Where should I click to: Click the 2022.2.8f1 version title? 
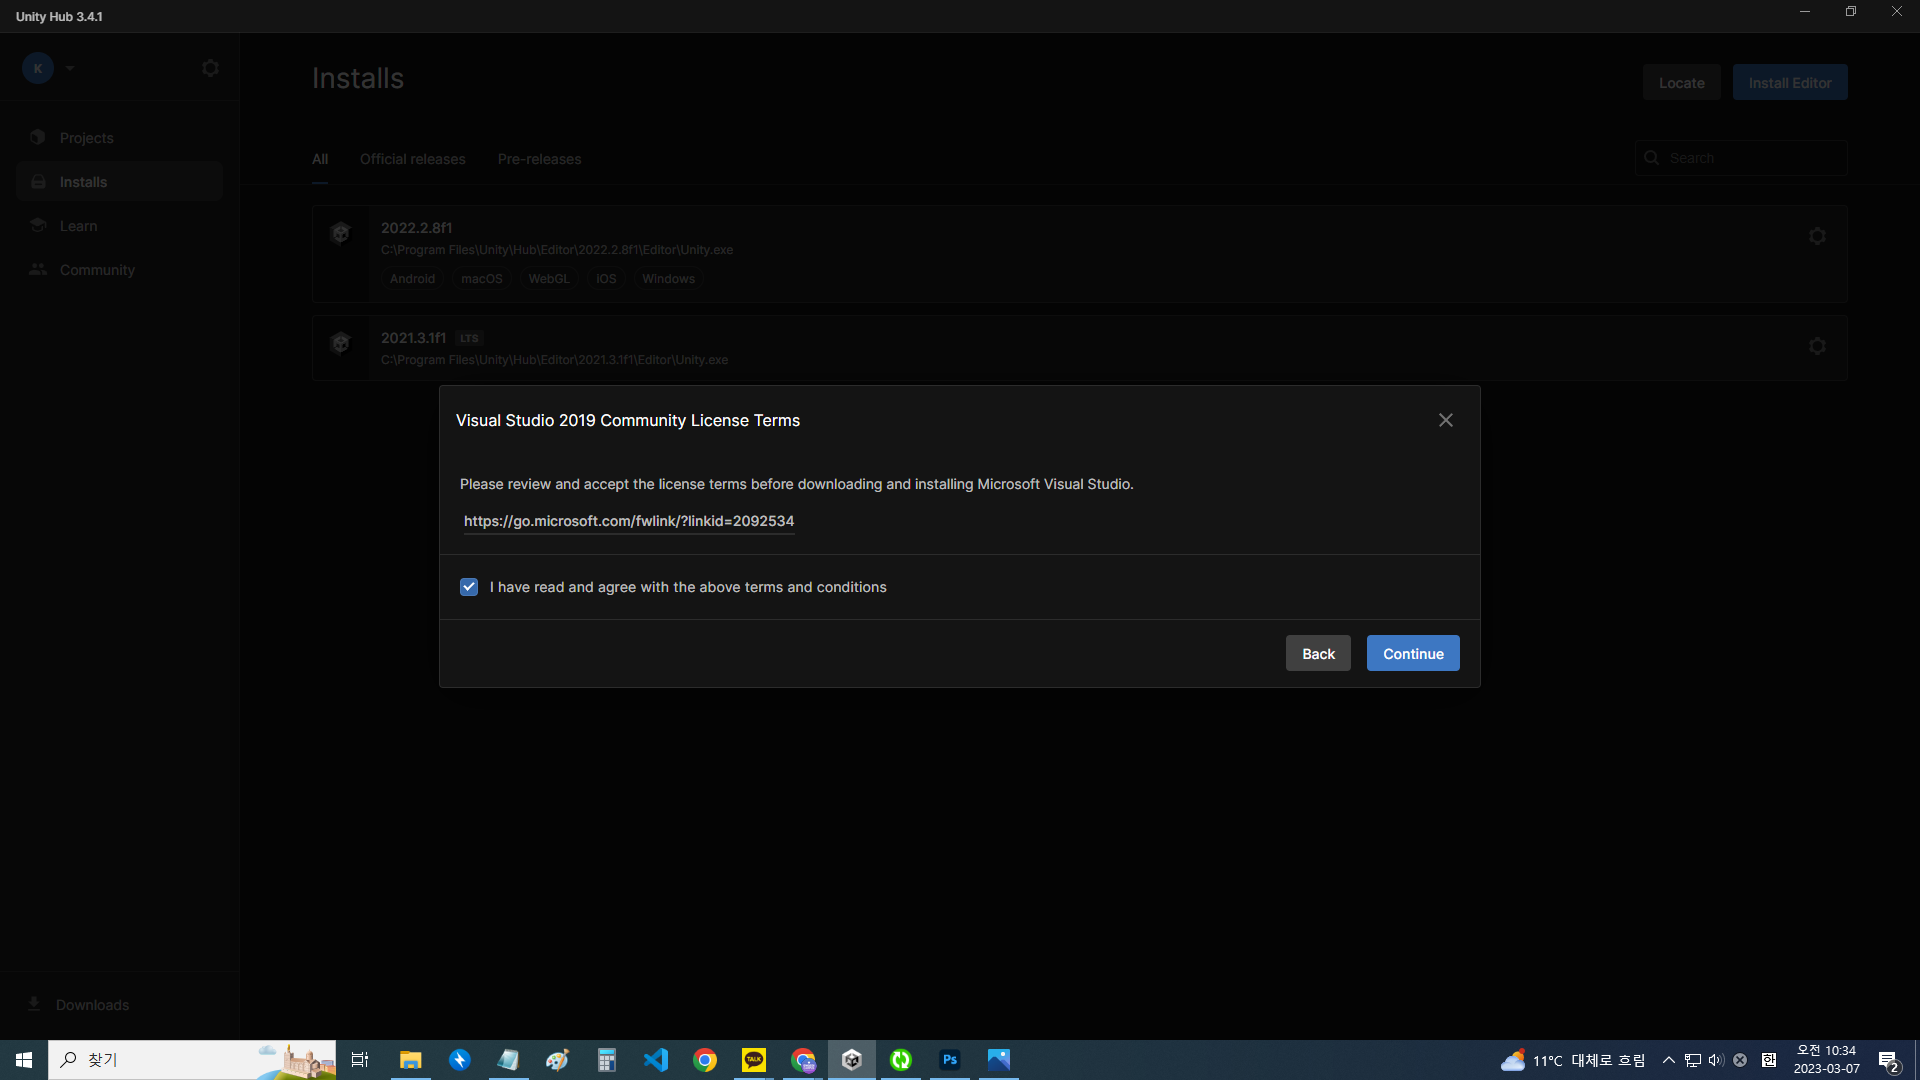416,228
